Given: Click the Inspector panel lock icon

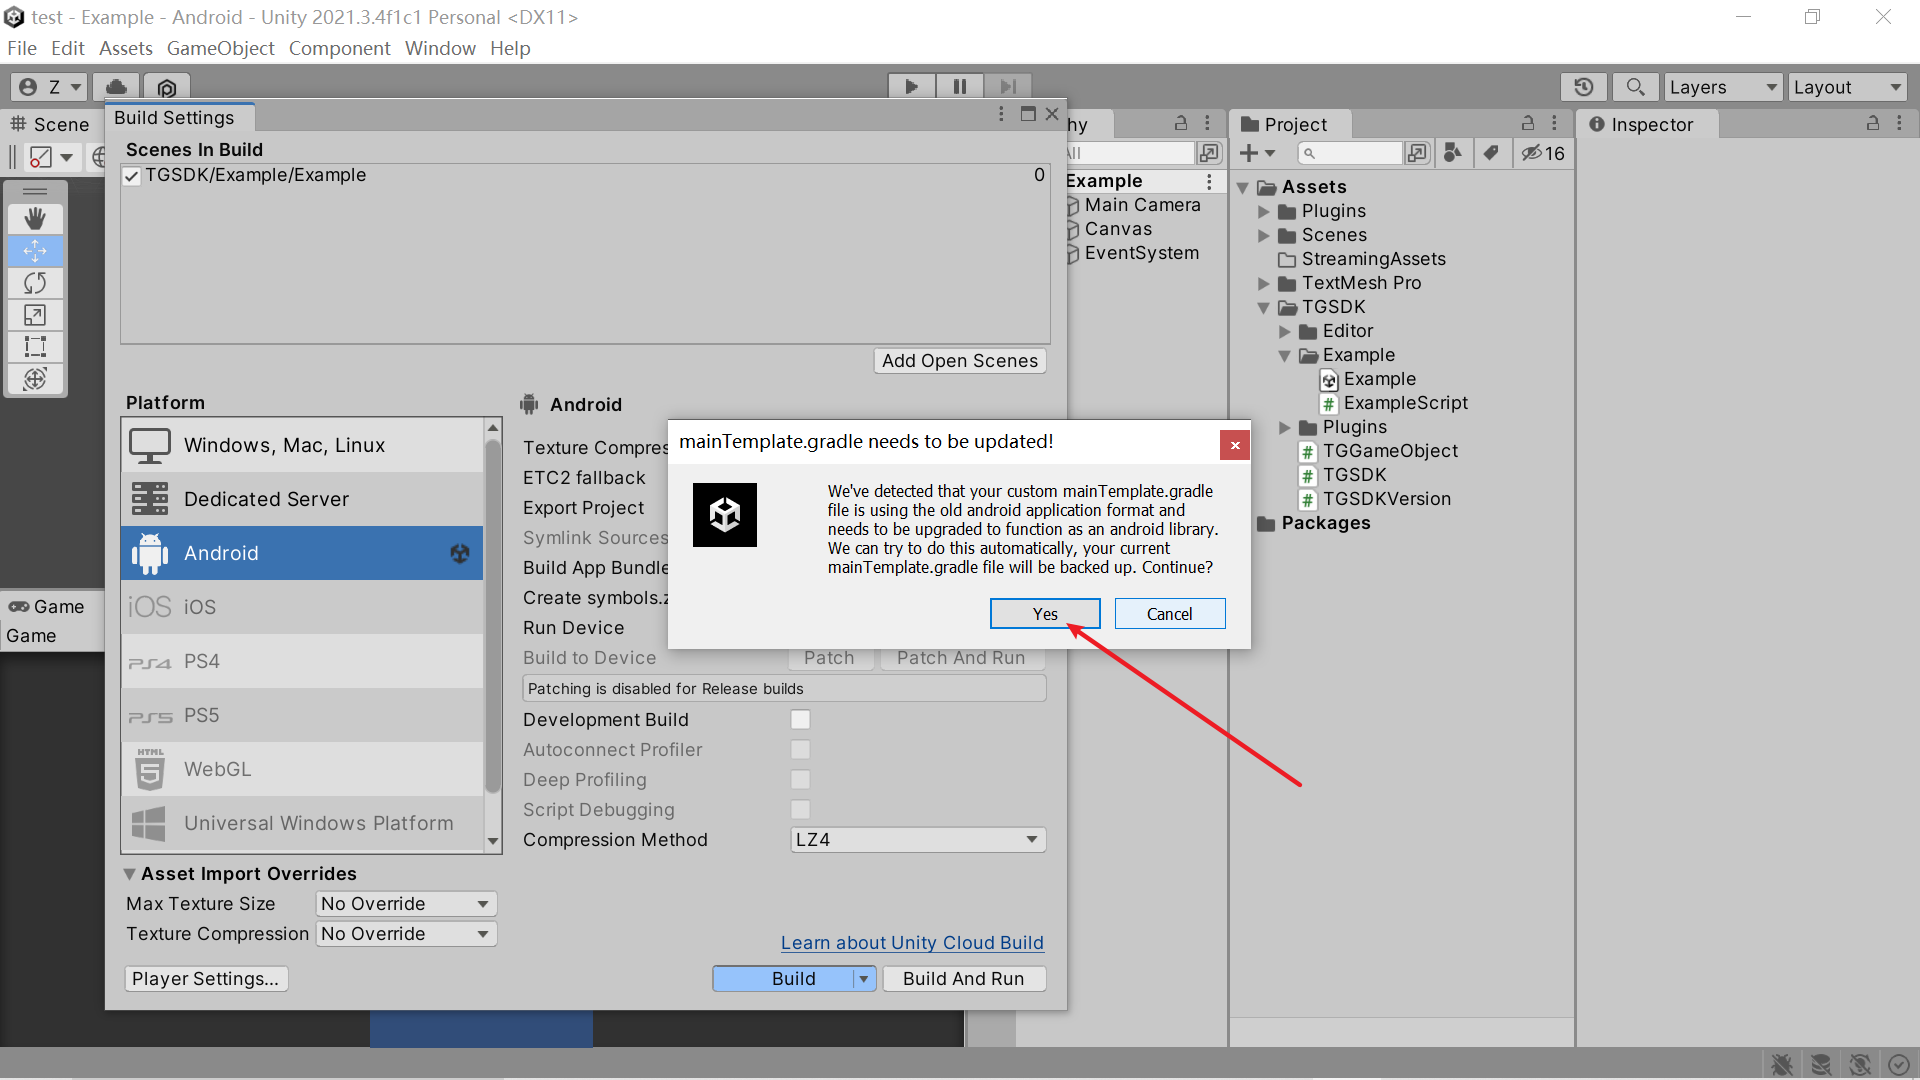Looking at the screenshot, I should click(1873, 123).
